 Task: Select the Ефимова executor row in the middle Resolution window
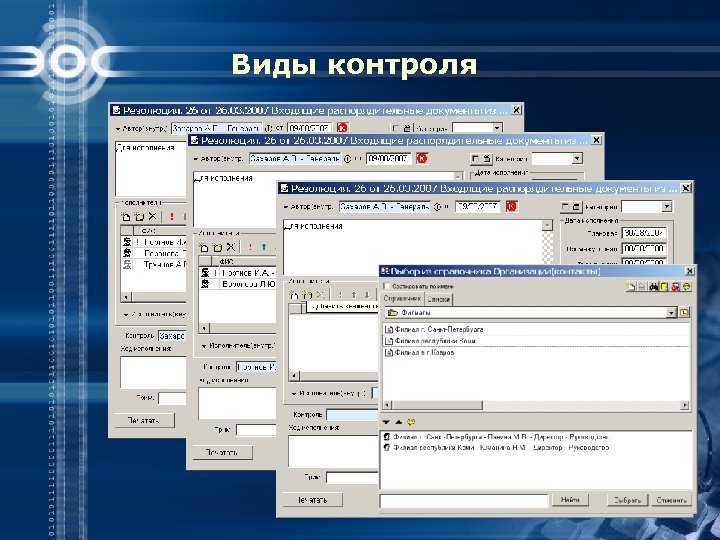pyautogui.click(x=238, y=284)
